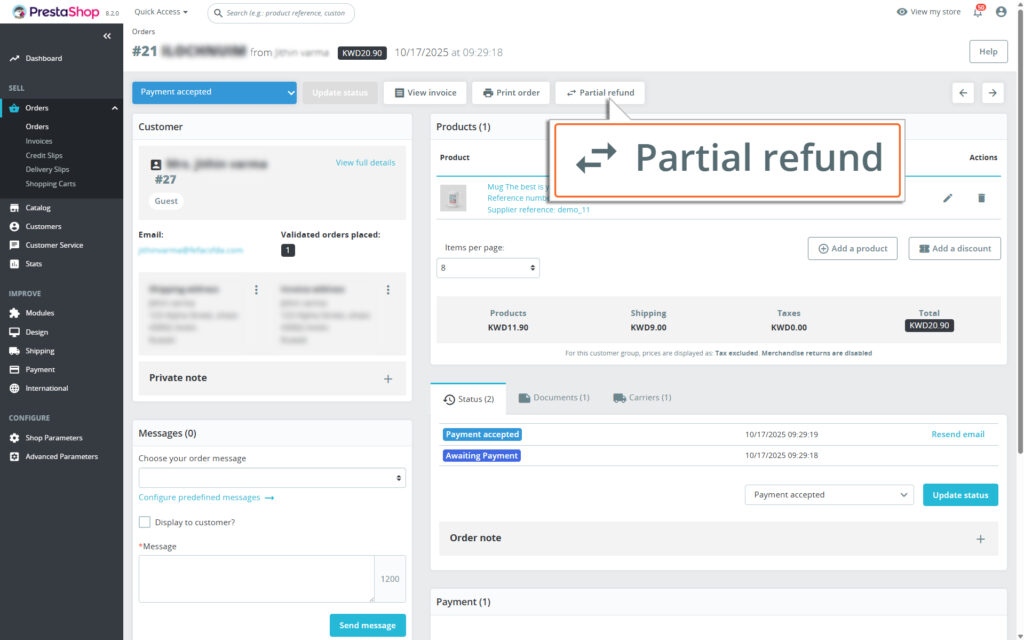This screenshot has height=640, width=1024.
Task: Open the Modules section in the sidebar
Action: (40, 312)
